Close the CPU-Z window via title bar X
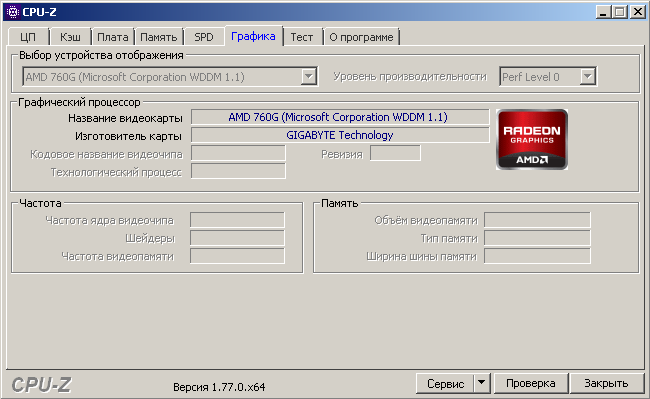The width and height of the screenshot is (650, 399). tap(638, 12)
